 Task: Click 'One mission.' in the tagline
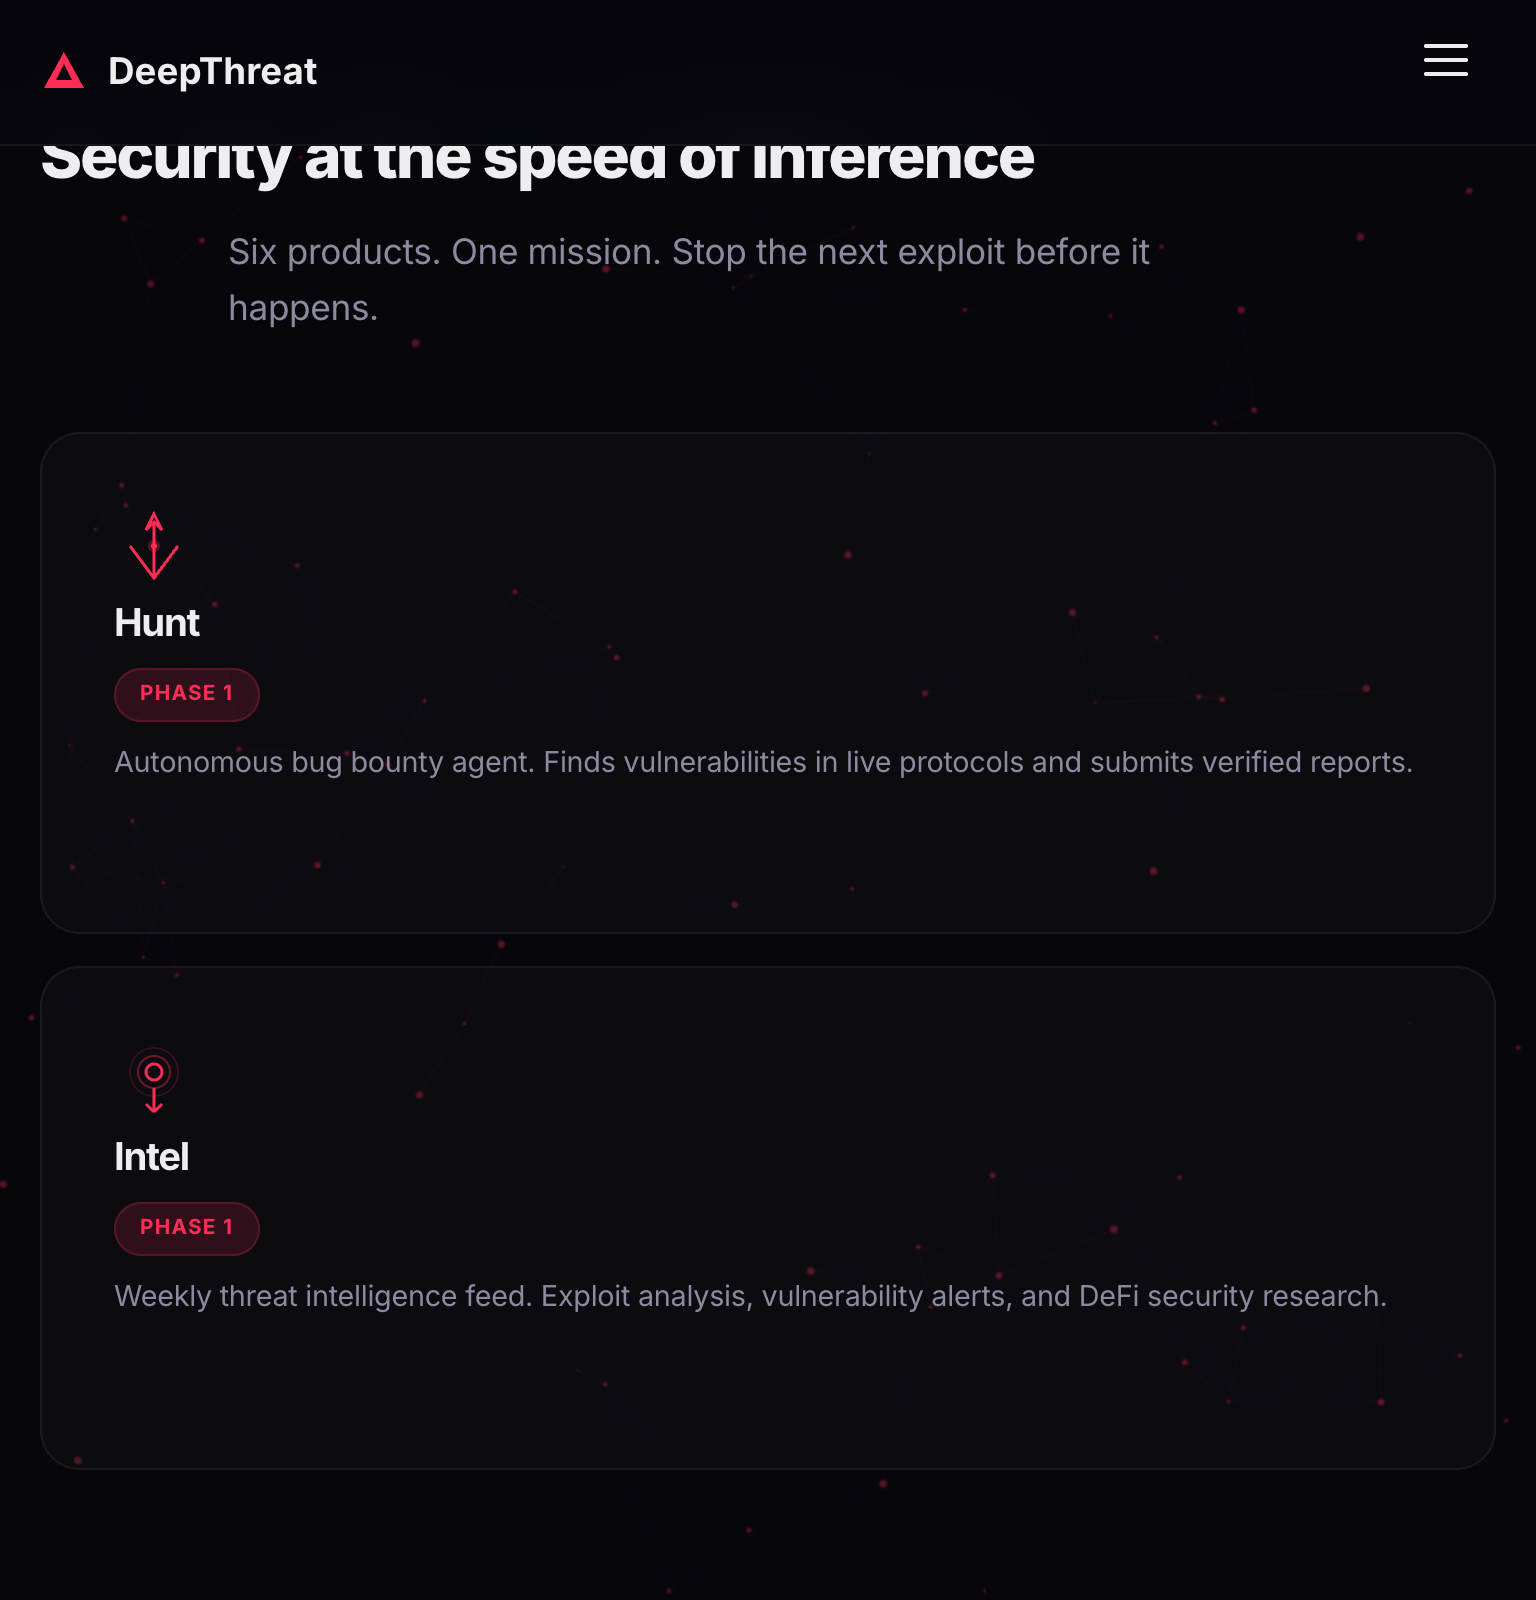[556, 252]
